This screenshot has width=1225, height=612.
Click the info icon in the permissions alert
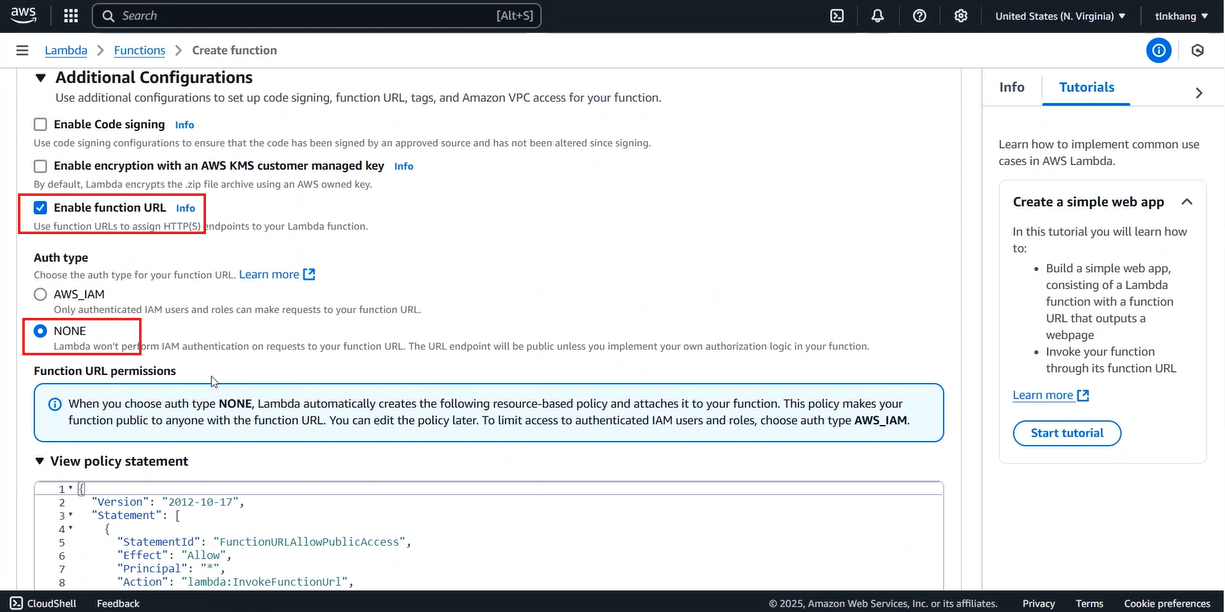55,404
